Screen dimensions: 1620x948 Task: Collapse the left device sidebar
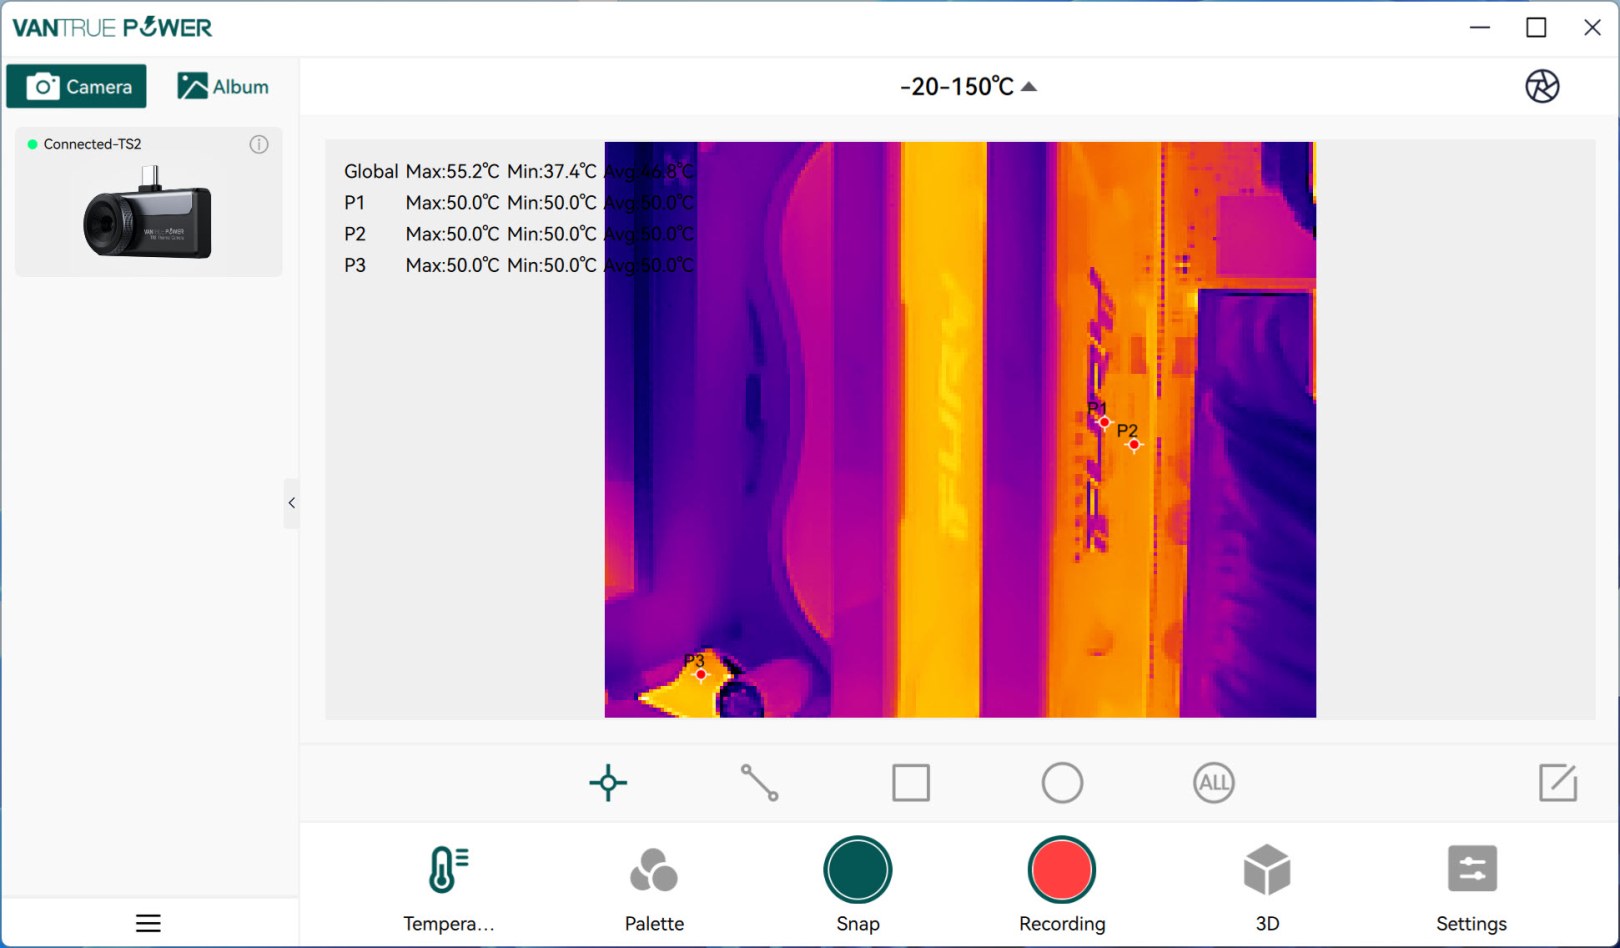click(291, 503)
